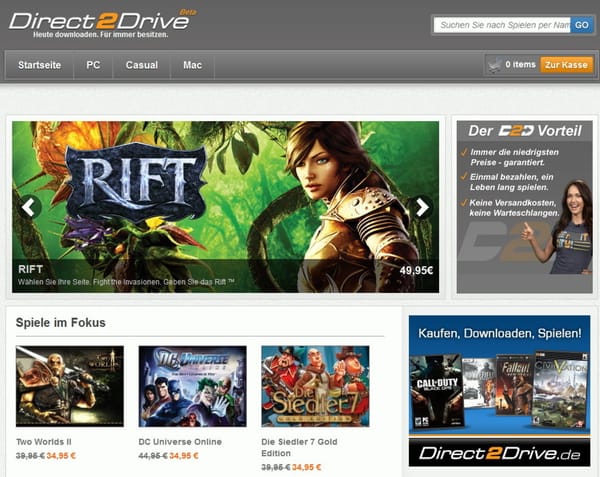Show the previous banner with the left arrow
The height and width of the screenshot is (477, 600).
coord(28,207)
